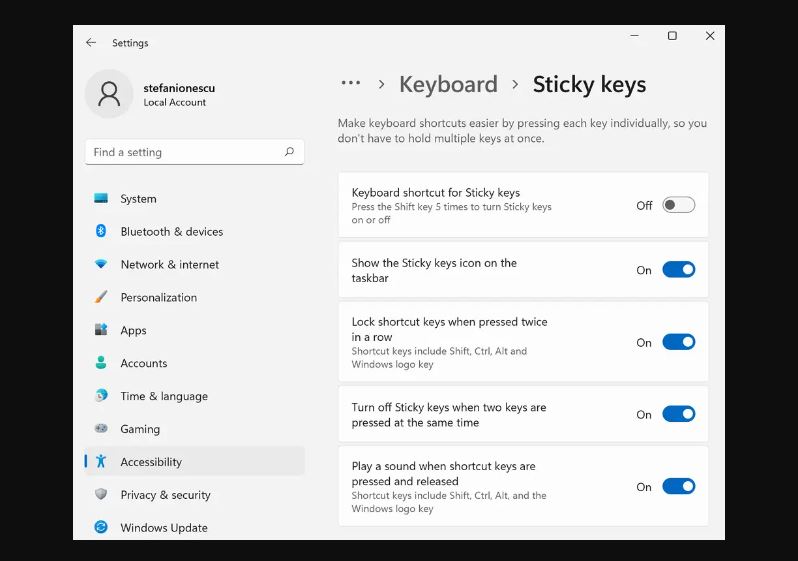Close the Settings window
This screenshot has width=798, height=561.
pos(710,36)
